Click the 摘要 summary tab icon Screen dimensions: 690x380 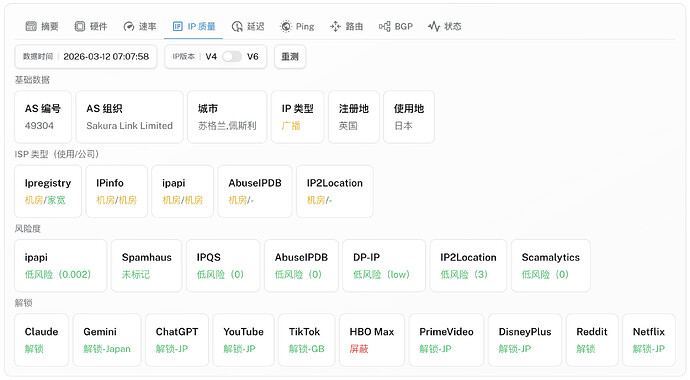(31, 26)
